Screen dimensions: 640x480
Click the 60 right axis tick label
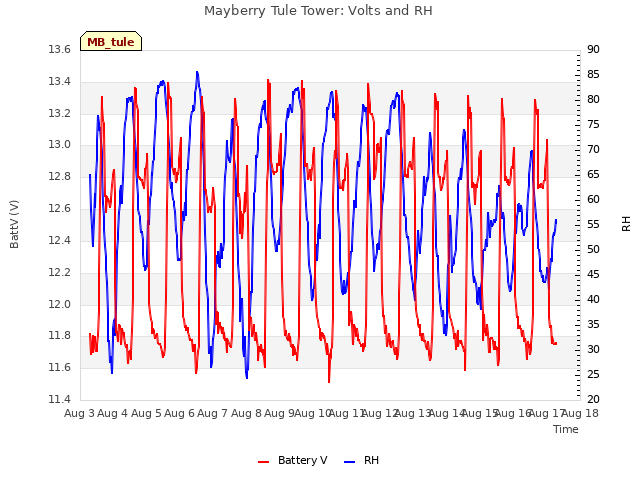pos(593,200)
